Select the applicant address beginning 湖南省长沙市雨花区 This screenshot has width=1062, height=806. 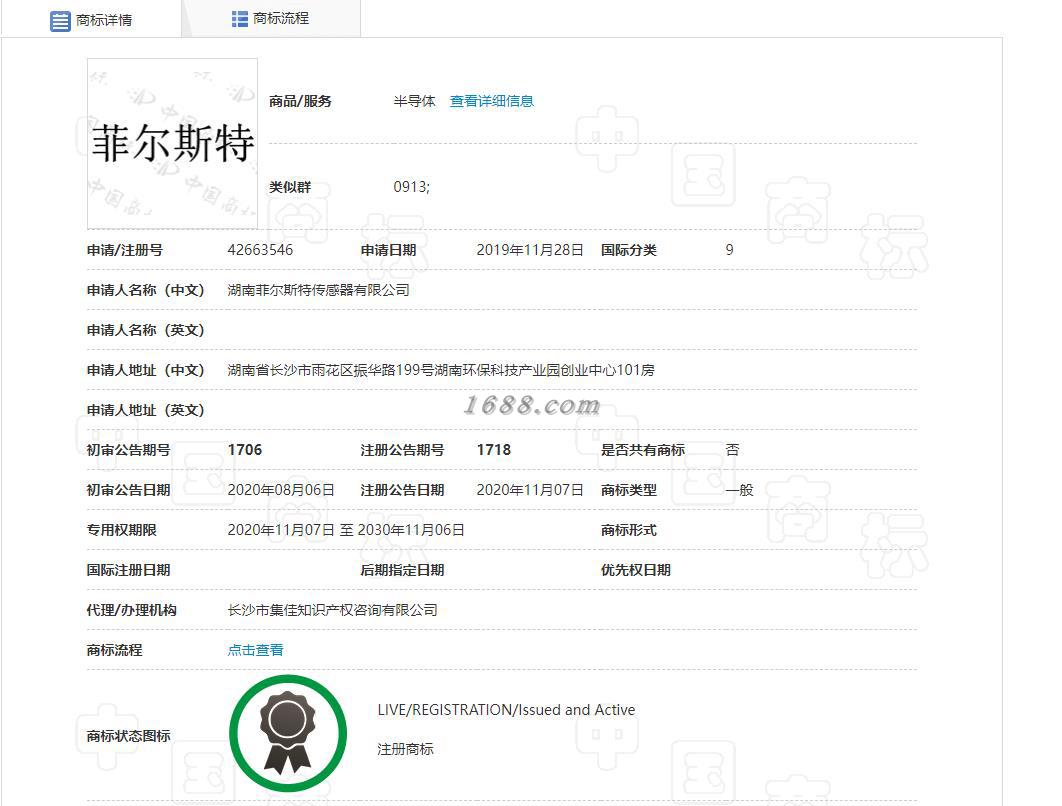tap(441, 370)
